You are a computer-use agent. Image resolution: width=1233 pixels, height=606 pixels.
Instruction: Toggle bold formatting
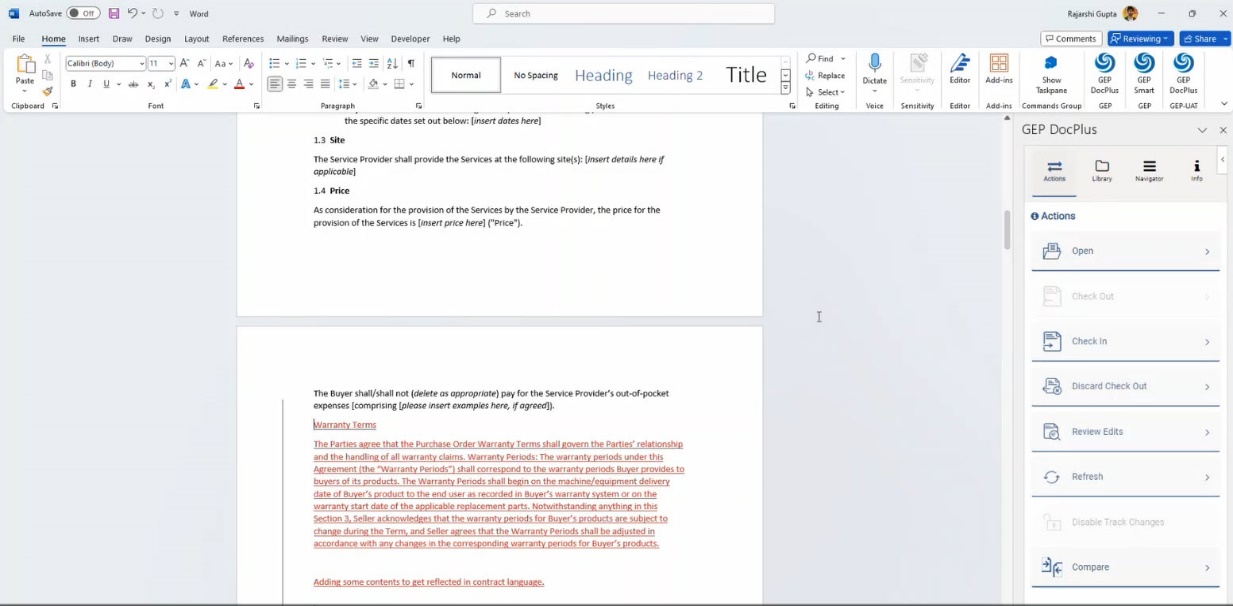(x=73, y=84)
